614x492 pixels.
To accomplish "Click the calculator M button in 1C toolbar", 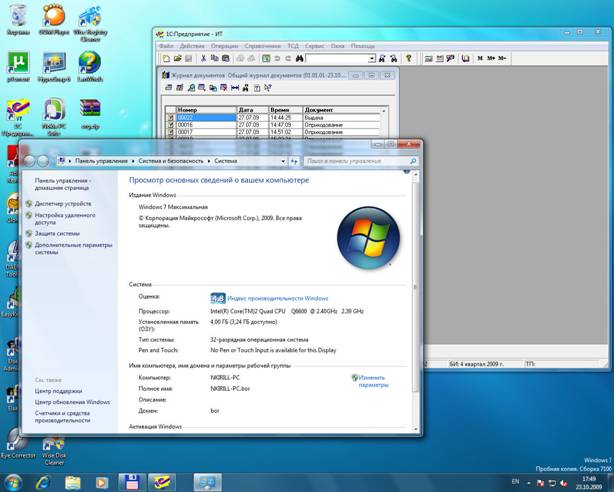I will (480, 58).
